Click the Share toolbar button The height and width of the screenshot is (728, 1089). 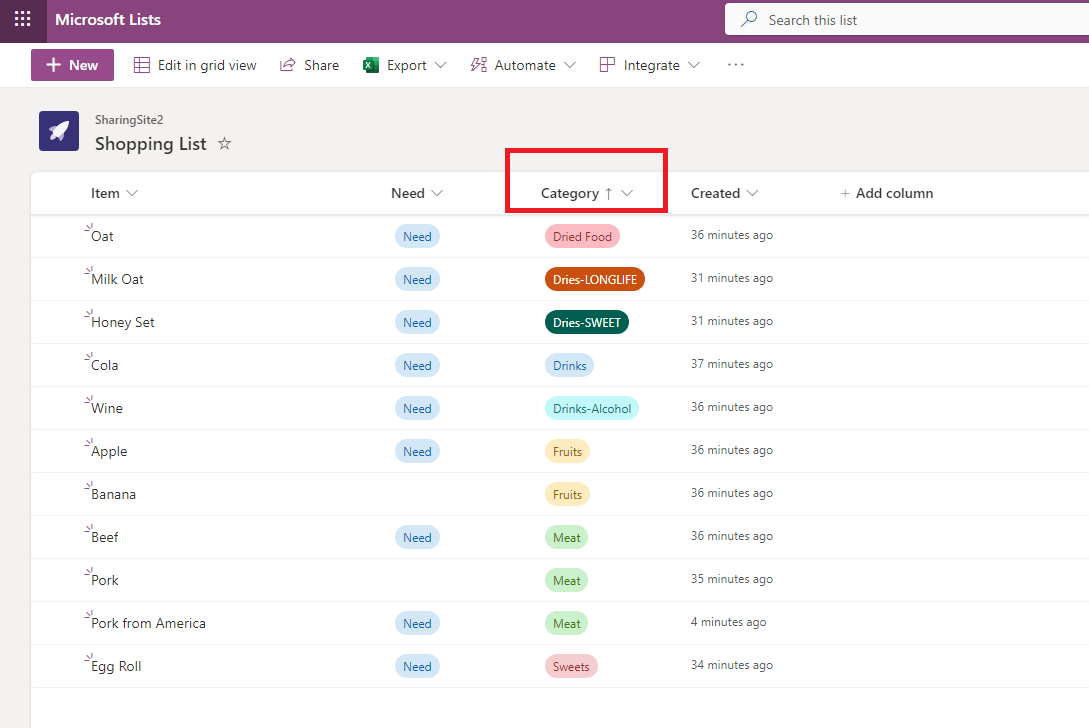coord(310,65)
